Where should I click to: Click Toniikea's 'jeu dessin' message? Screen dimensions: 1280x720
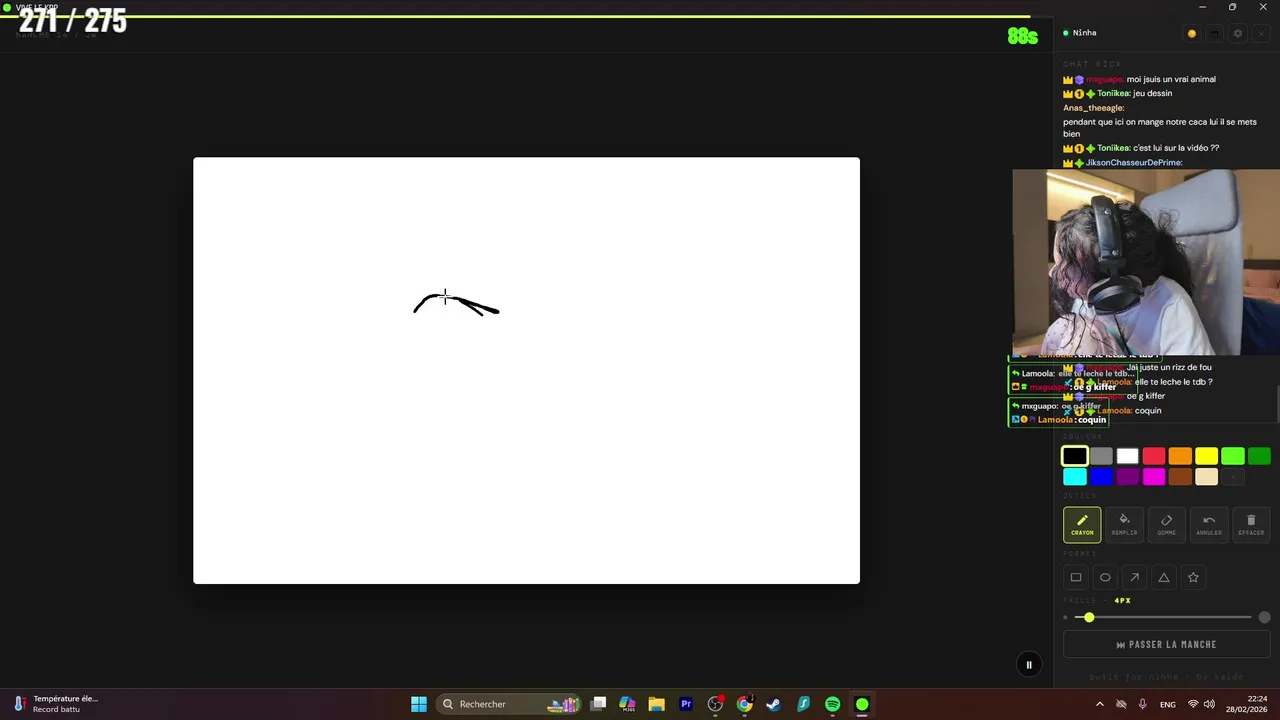(x=1152, y=93)
